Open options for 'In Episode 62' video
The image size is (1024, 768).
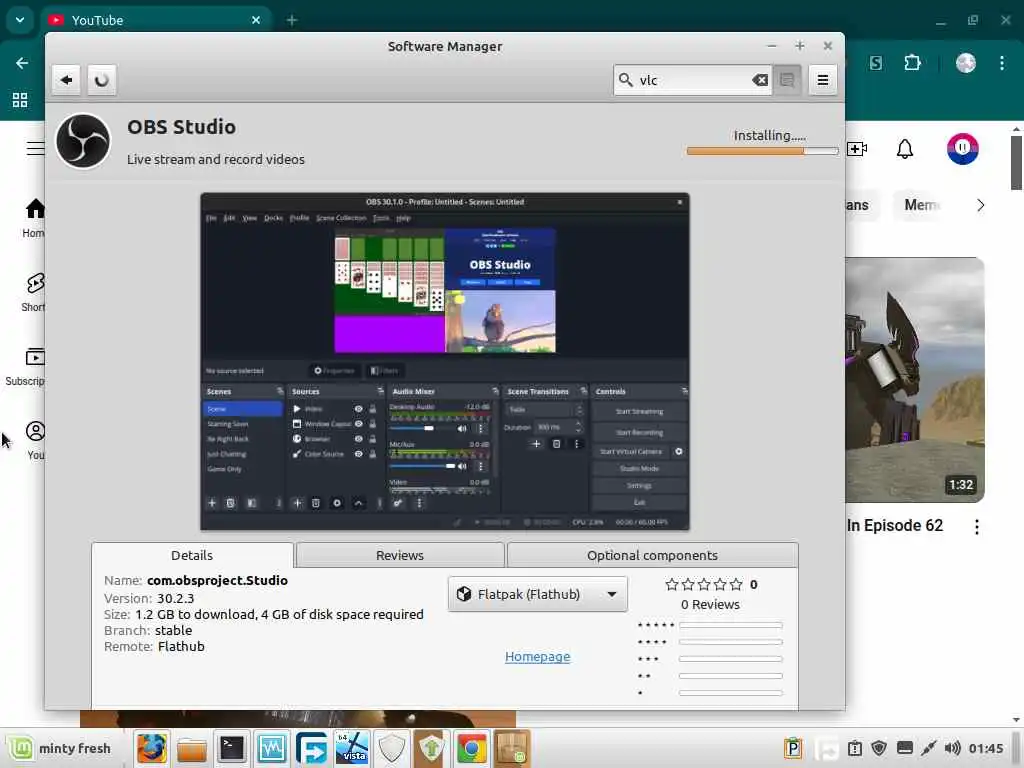(x=976, y=527)
